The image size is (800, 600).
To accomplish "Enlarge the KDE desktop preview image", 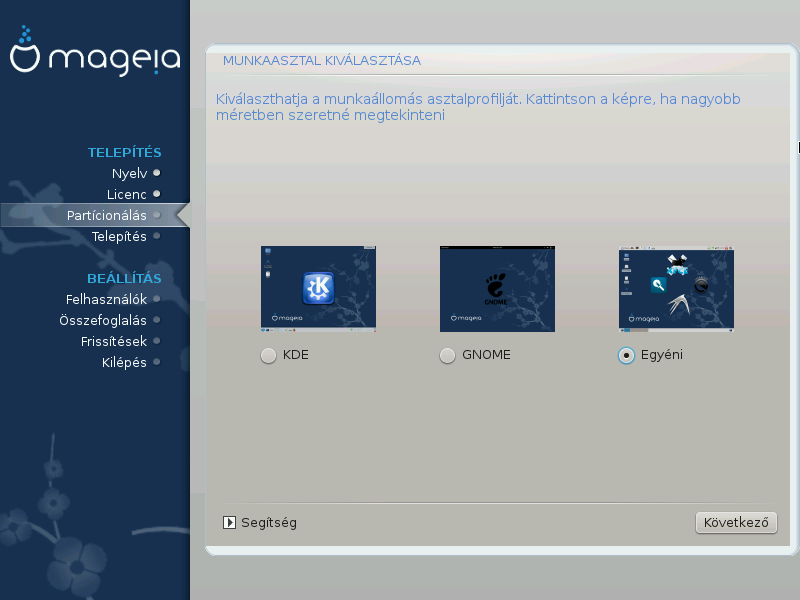I will (x=318, y=289).
